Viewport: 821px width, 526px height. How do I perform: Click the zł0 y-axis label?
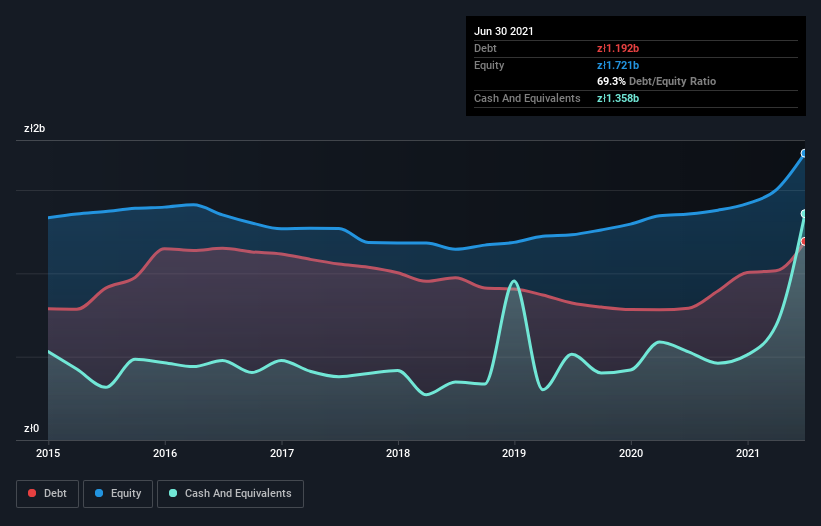(31, 428)
